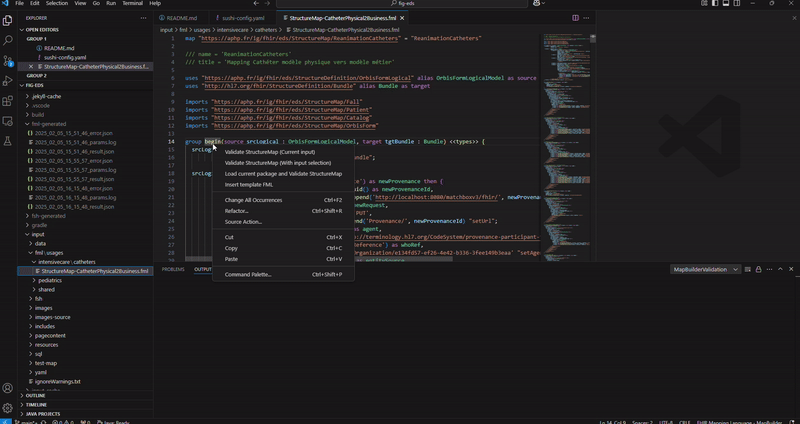Click the split editor right icon
This screenshot has height=424, width=800.
pos(576,18)
